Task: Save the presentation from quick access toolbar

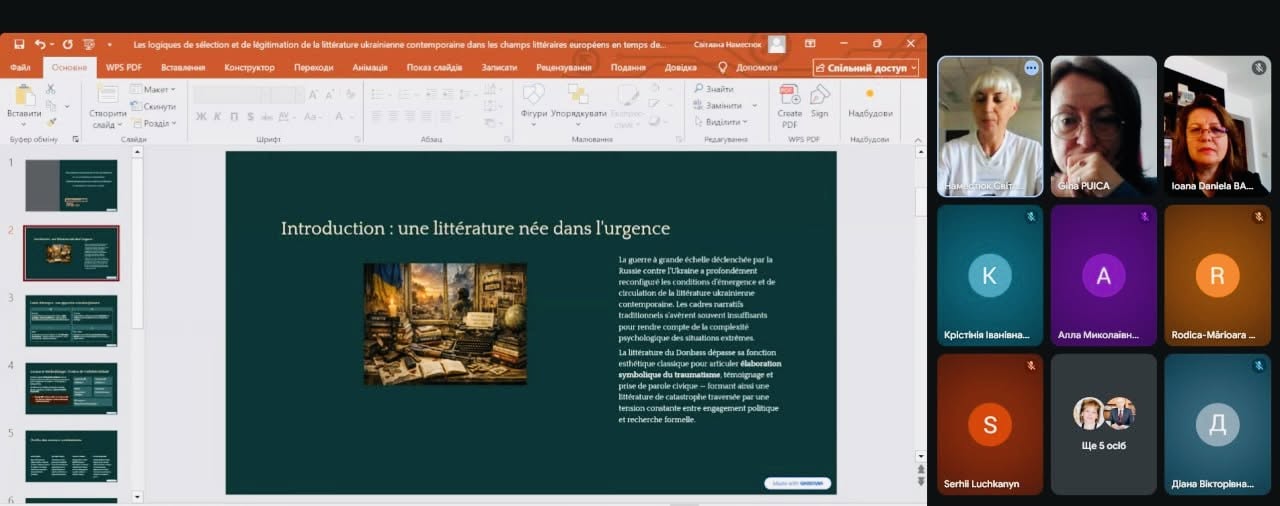Action: click(x=19, y=44)
